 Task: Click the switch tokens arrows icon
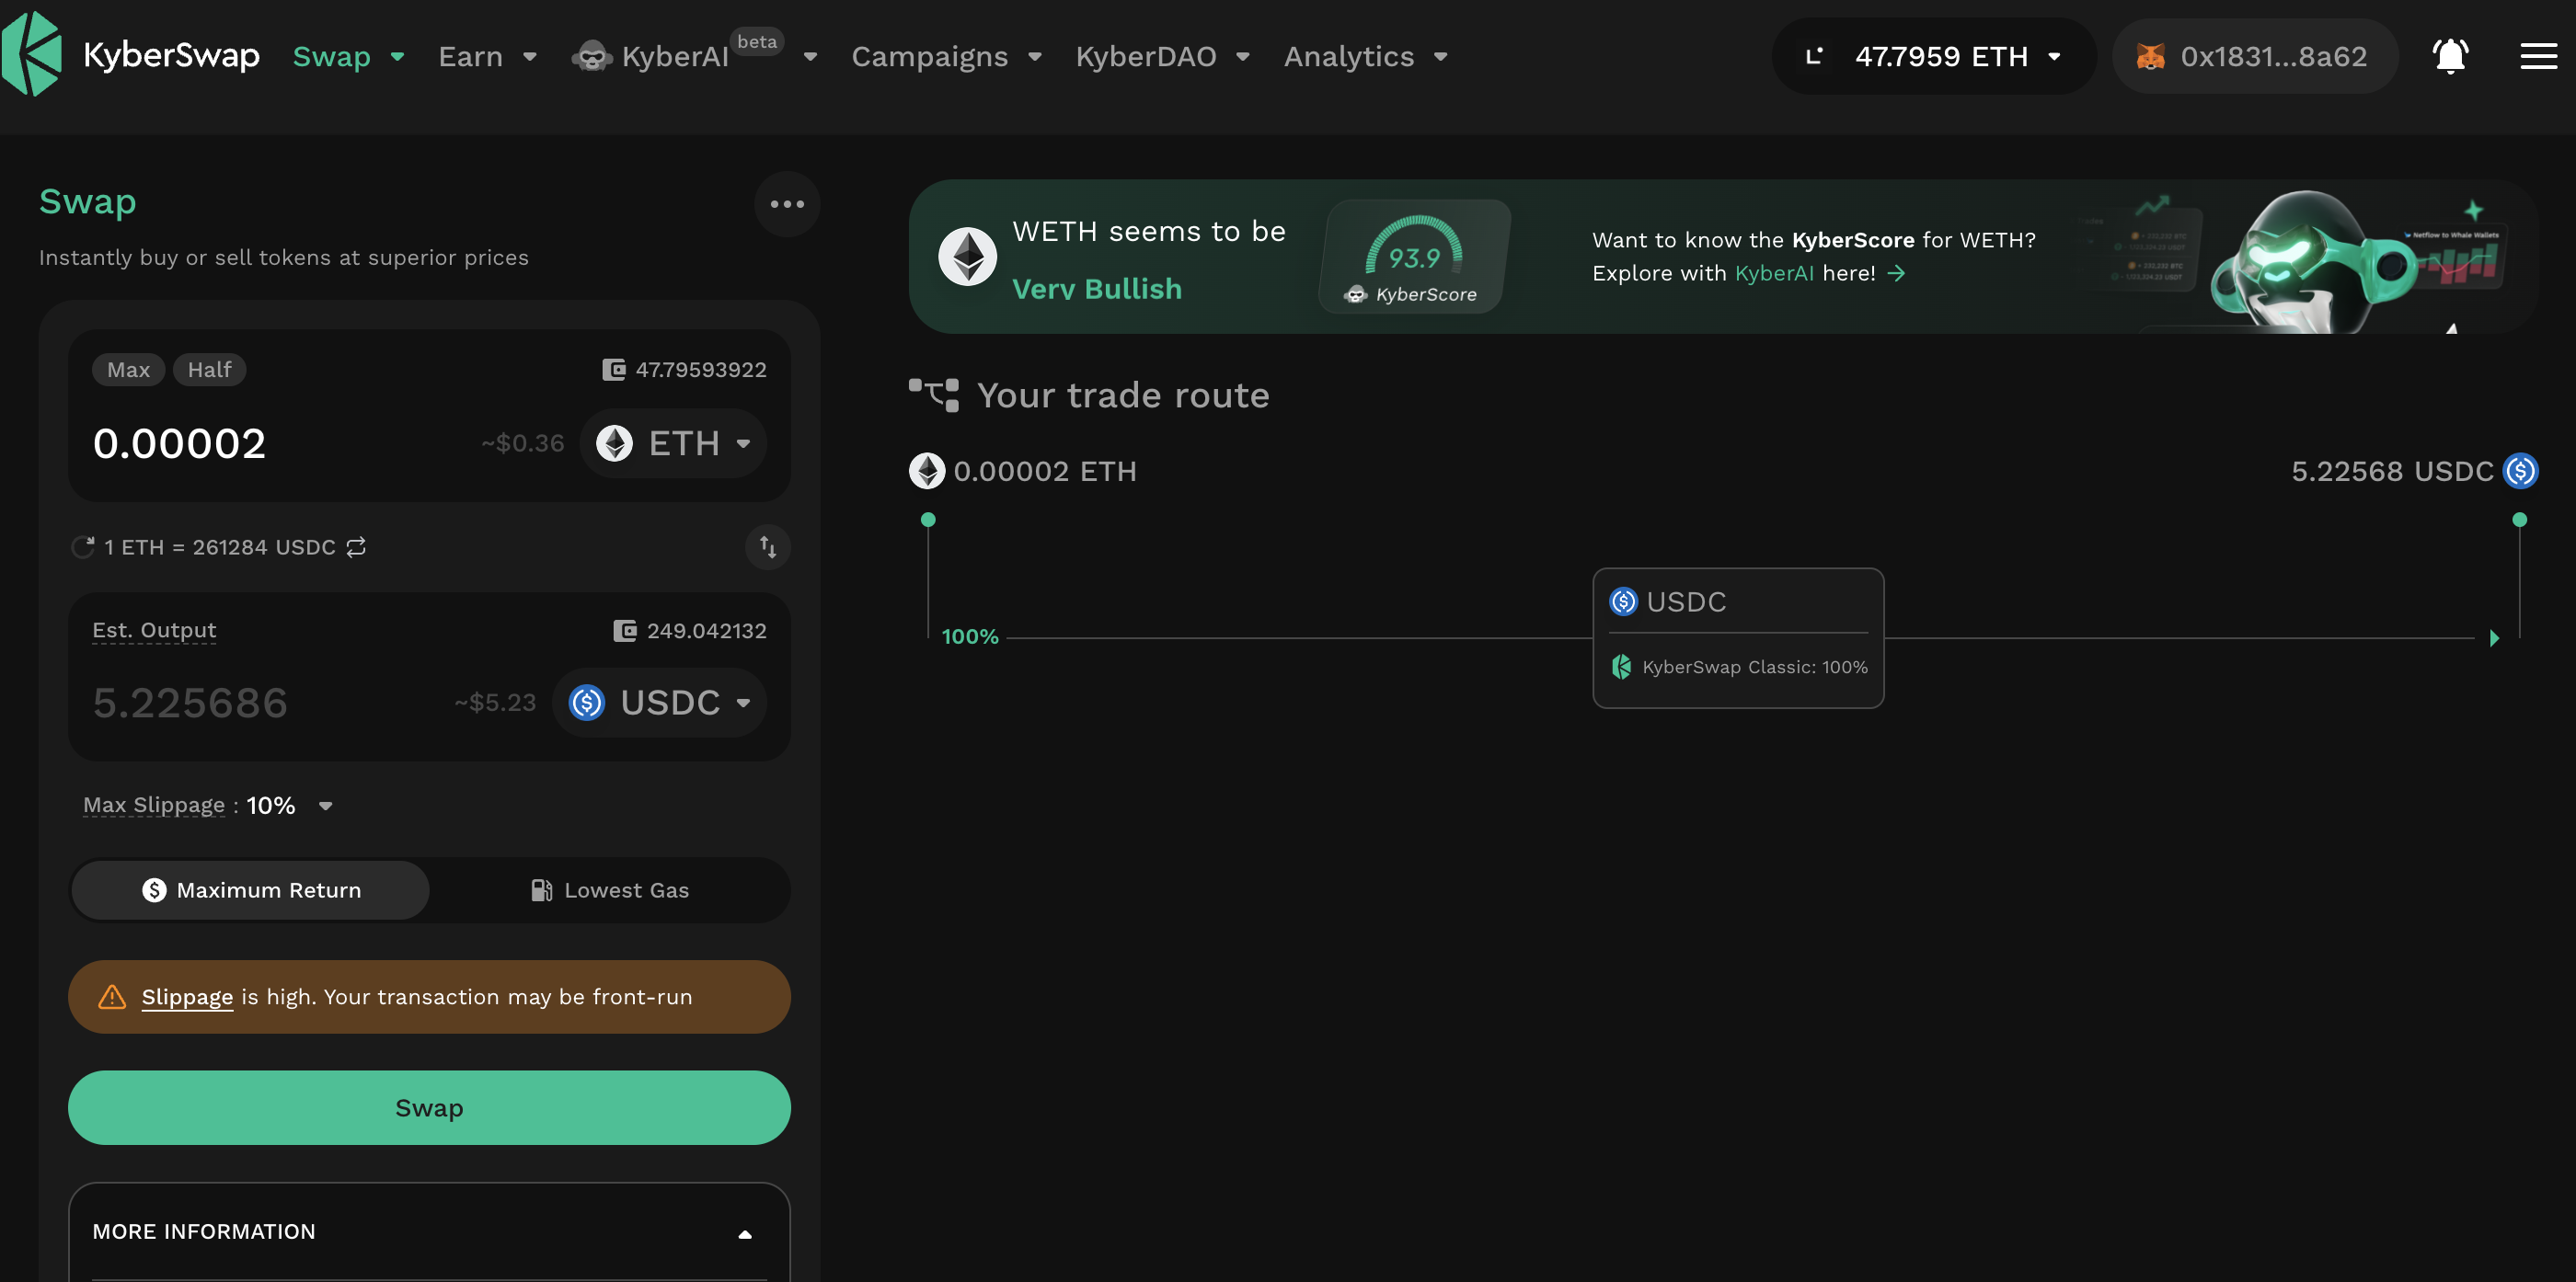point(767,547)
